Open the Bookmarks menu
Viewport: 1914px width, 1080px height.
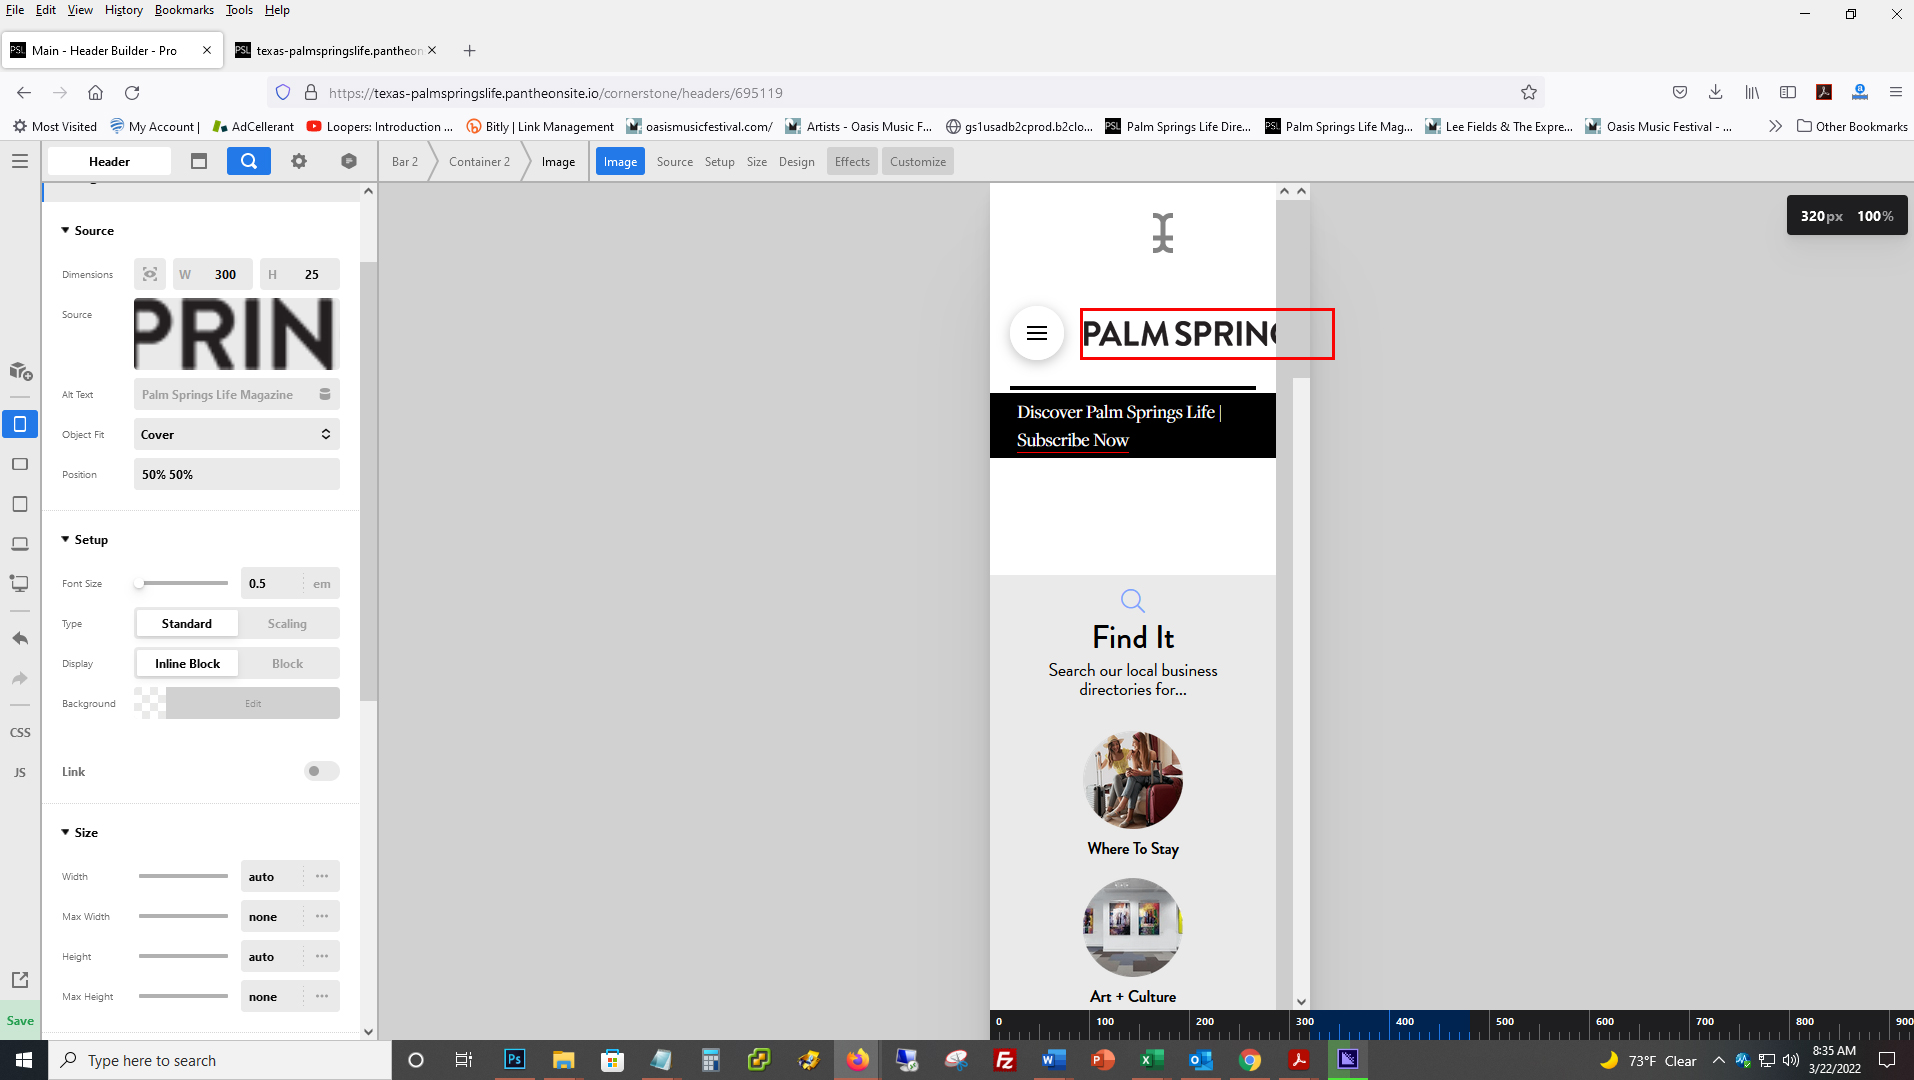(x=184, y=10)
